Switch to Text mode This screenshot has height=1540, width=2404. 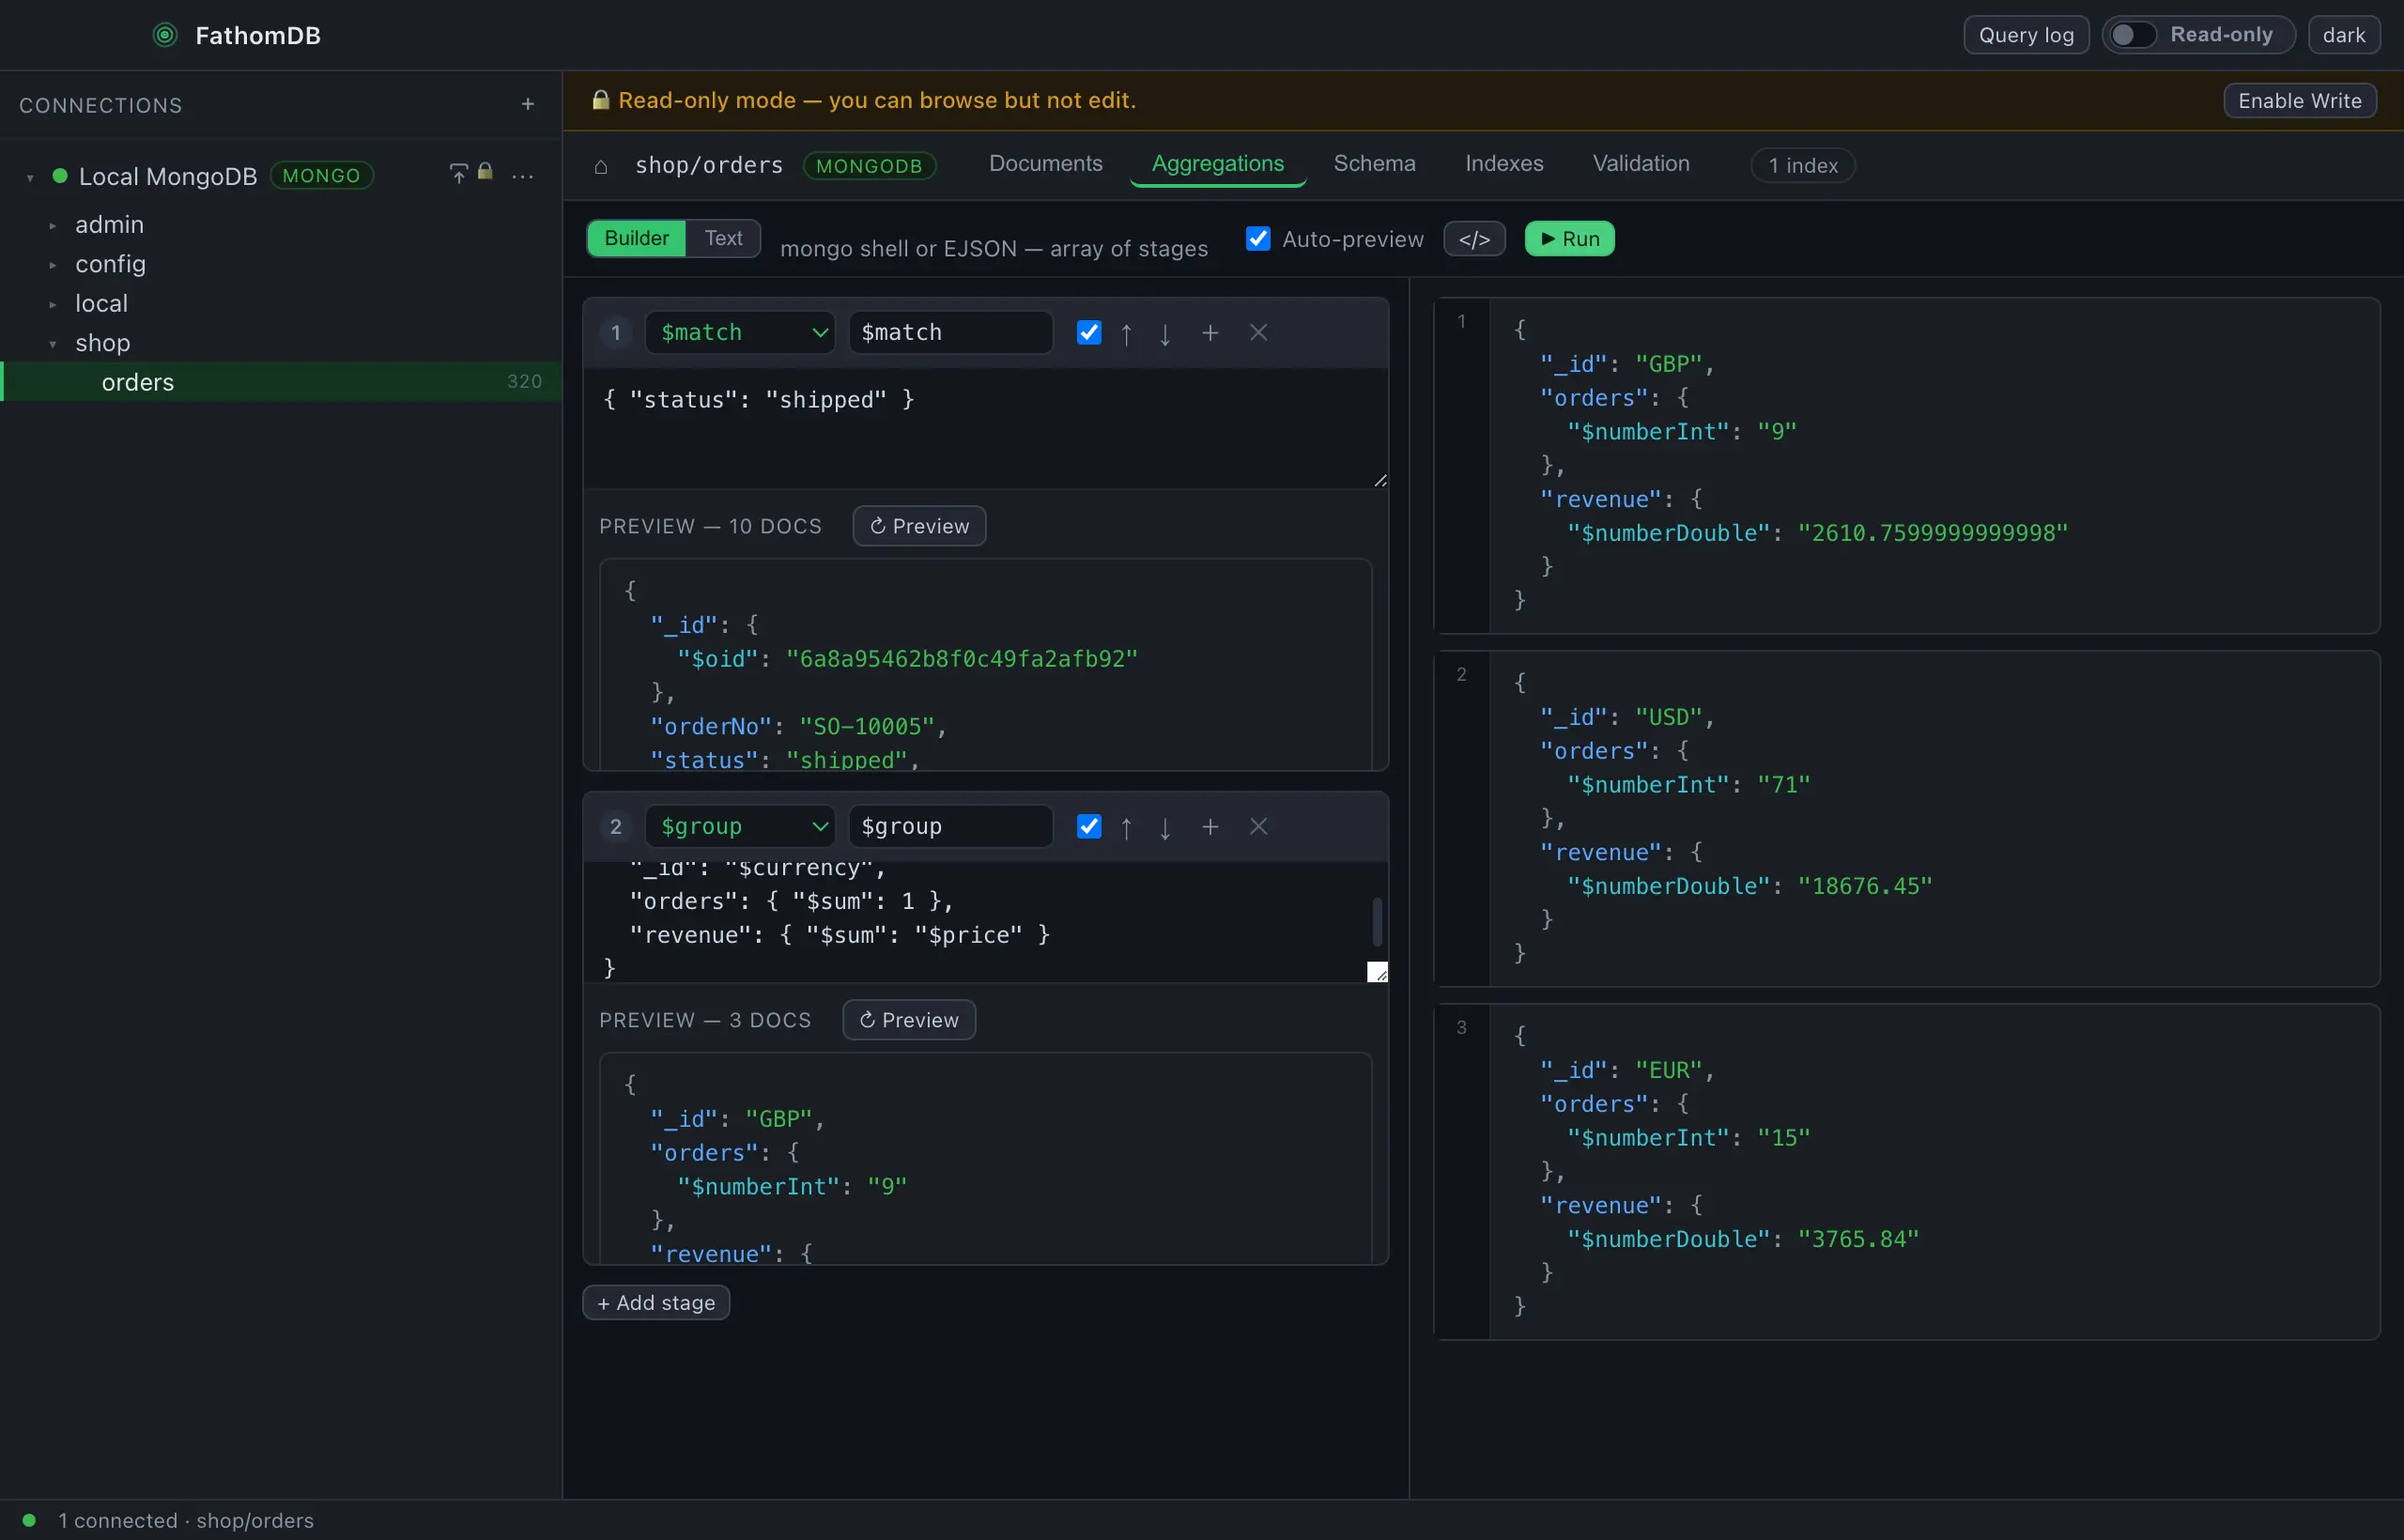click(x=723, y=238)
